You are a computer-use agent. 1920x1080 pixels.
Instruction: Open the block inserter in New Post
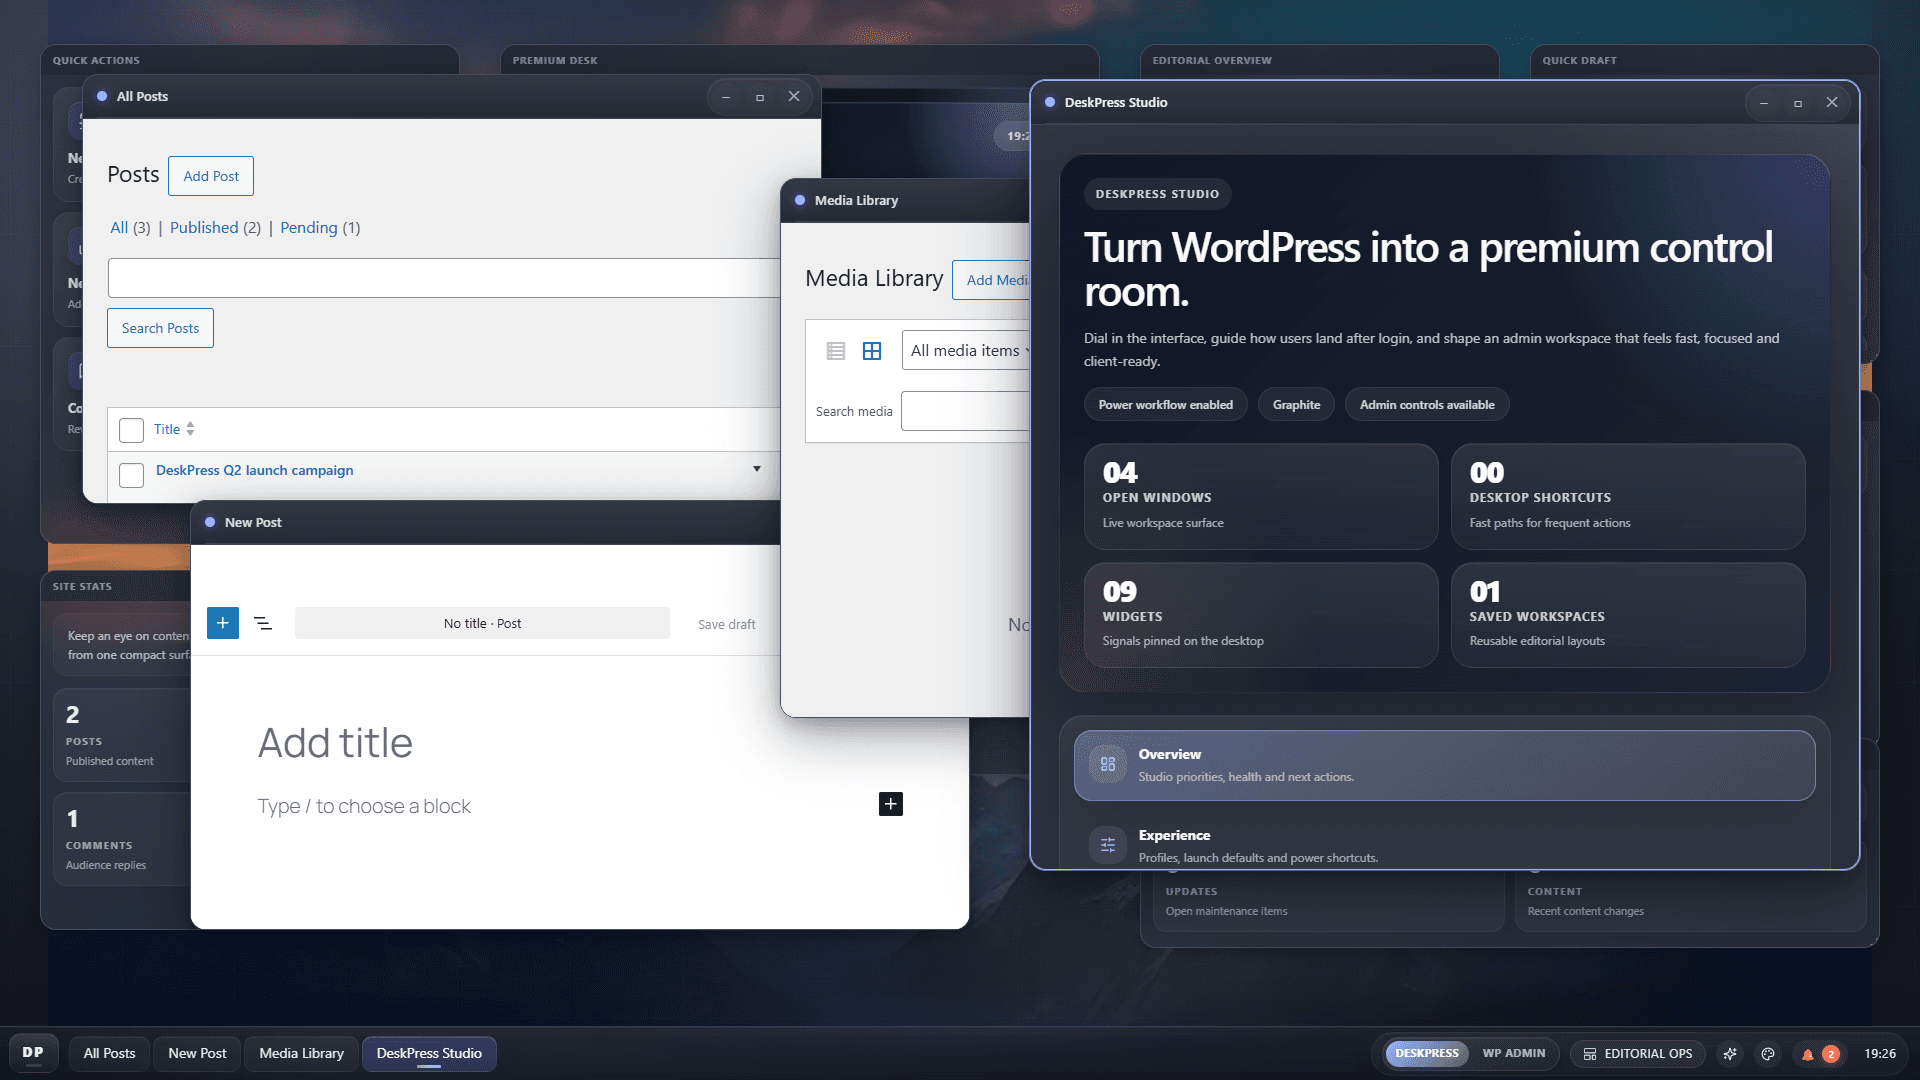pos(222,623)
